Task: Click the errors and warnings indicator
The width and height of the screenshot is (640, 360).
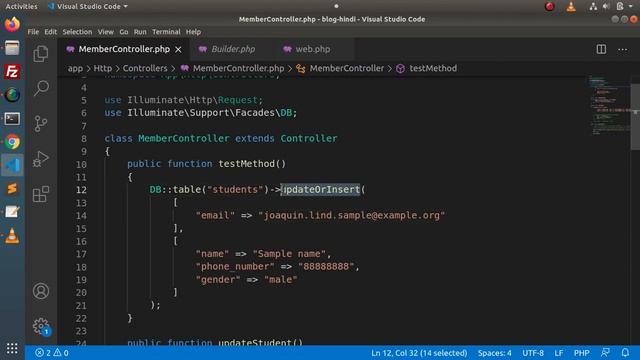Action: click(x=52, y=353)
